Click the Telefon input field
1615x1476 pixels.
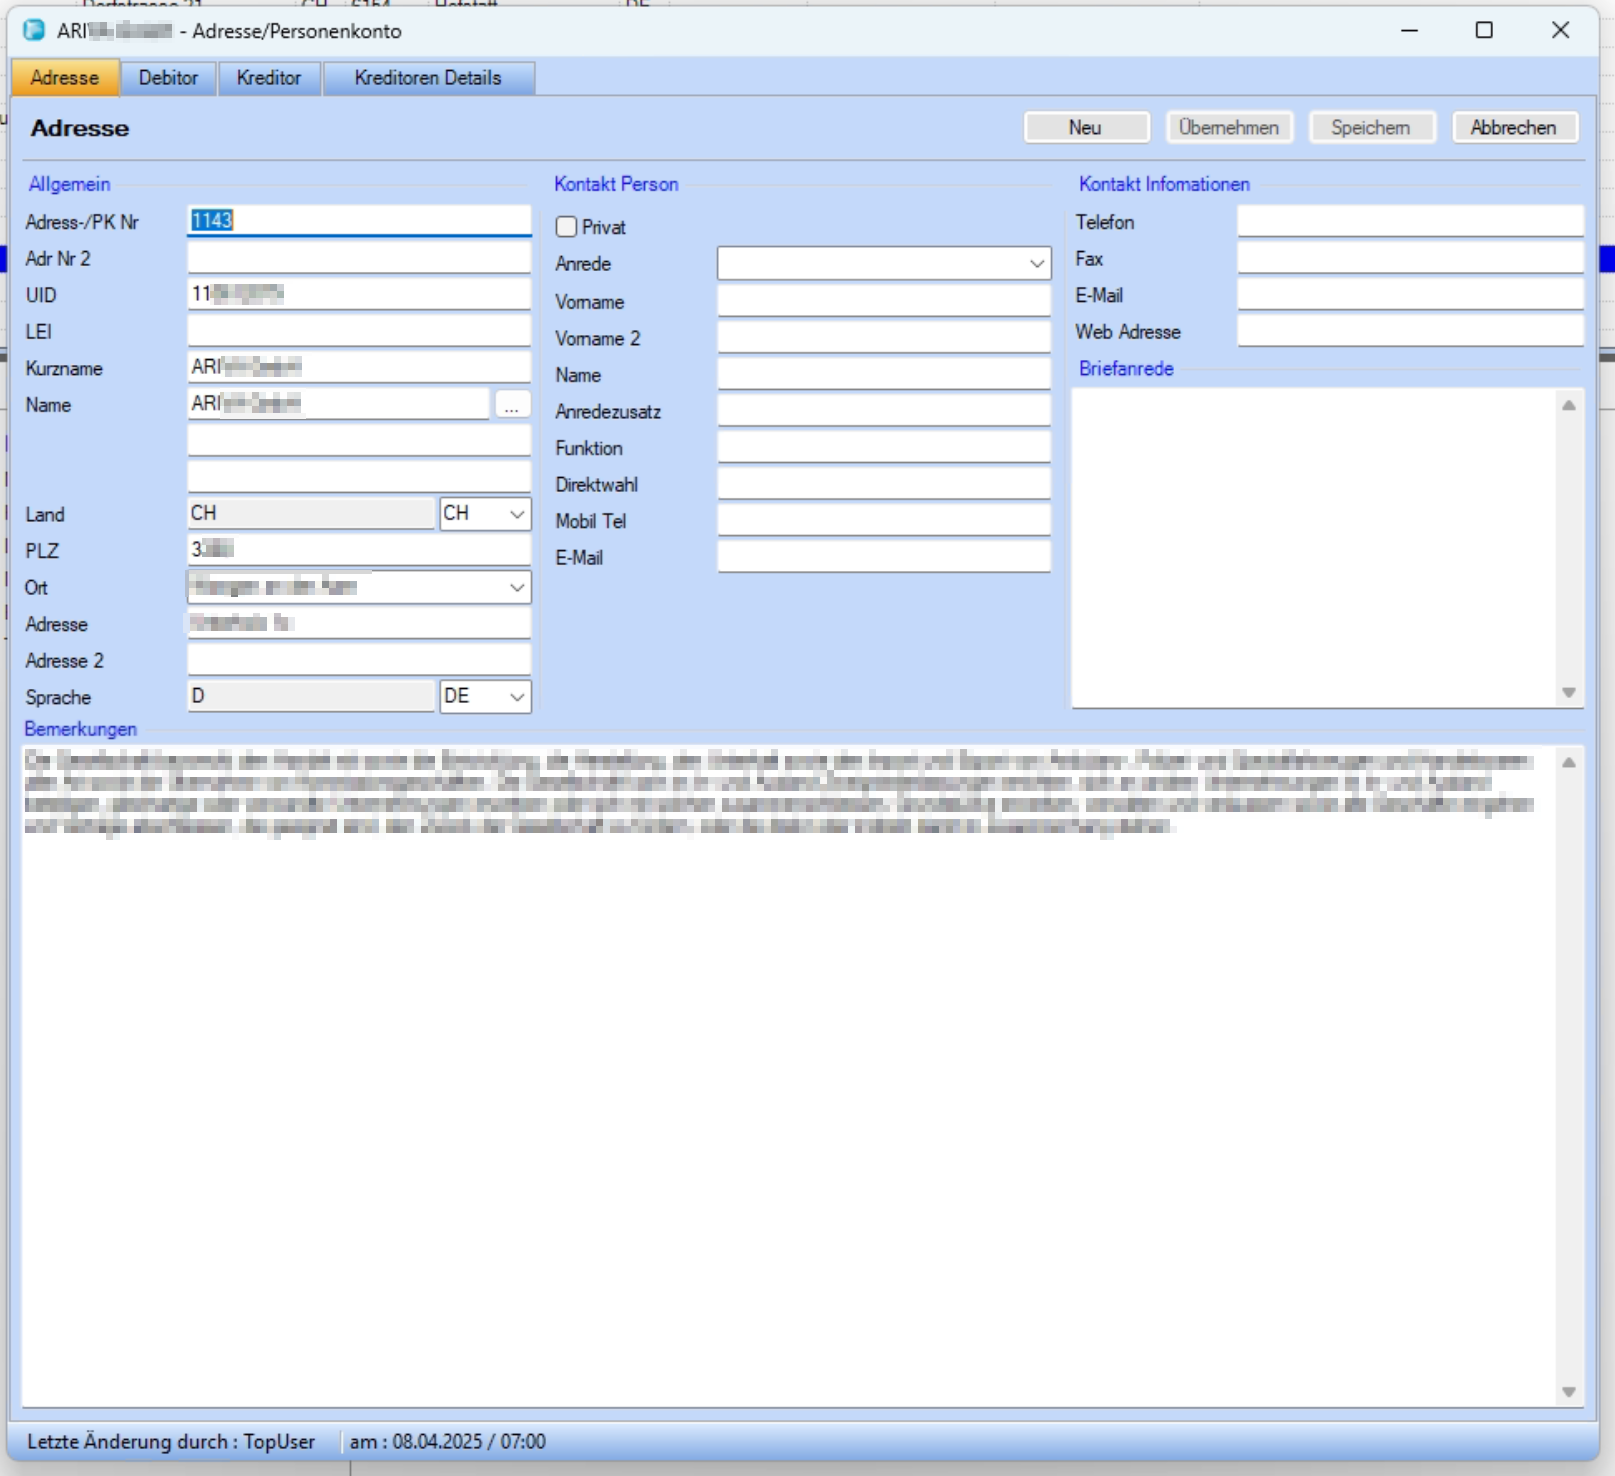[1410, 221]
